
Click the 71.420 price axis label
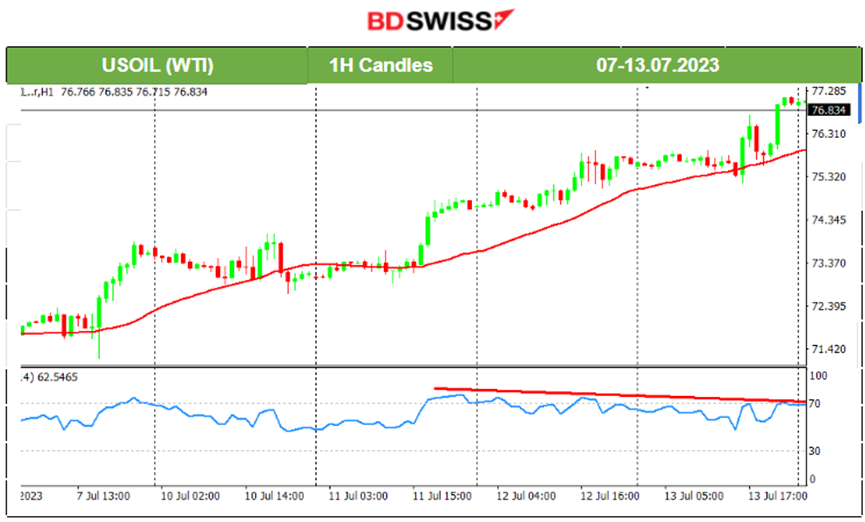[x=831, y=349]
